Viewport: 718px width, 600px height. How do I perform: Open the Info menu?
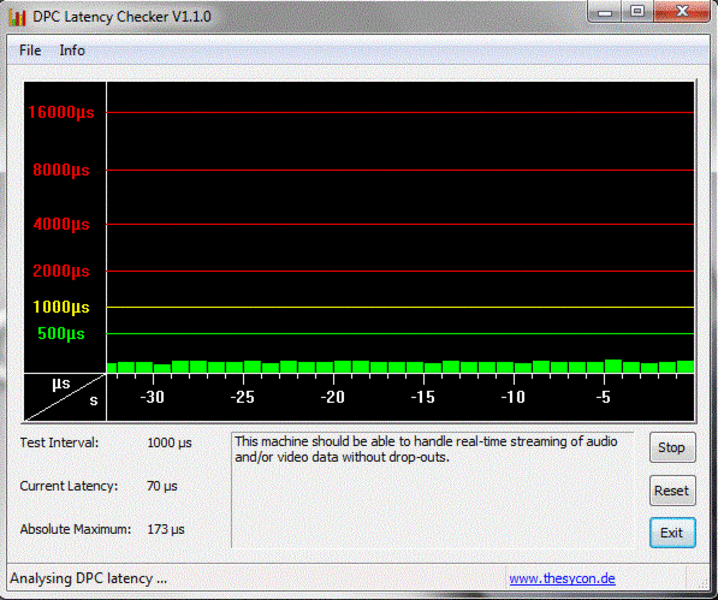(72, 50)
